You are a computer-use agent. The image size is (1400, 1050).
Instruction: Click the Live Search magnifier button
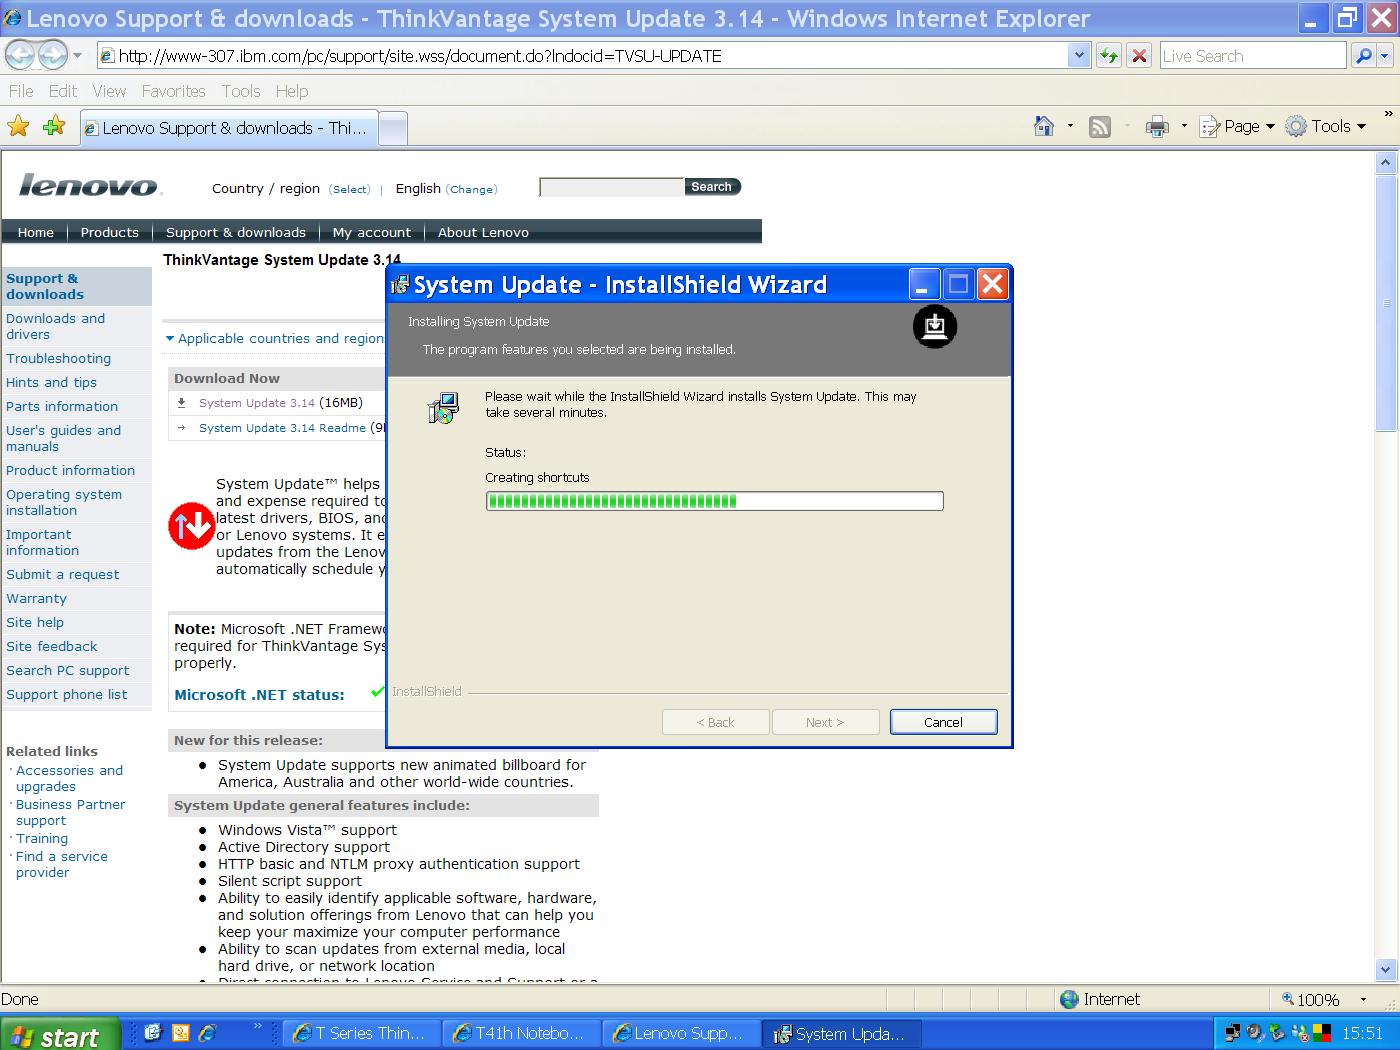click(x=1363, y=56)
